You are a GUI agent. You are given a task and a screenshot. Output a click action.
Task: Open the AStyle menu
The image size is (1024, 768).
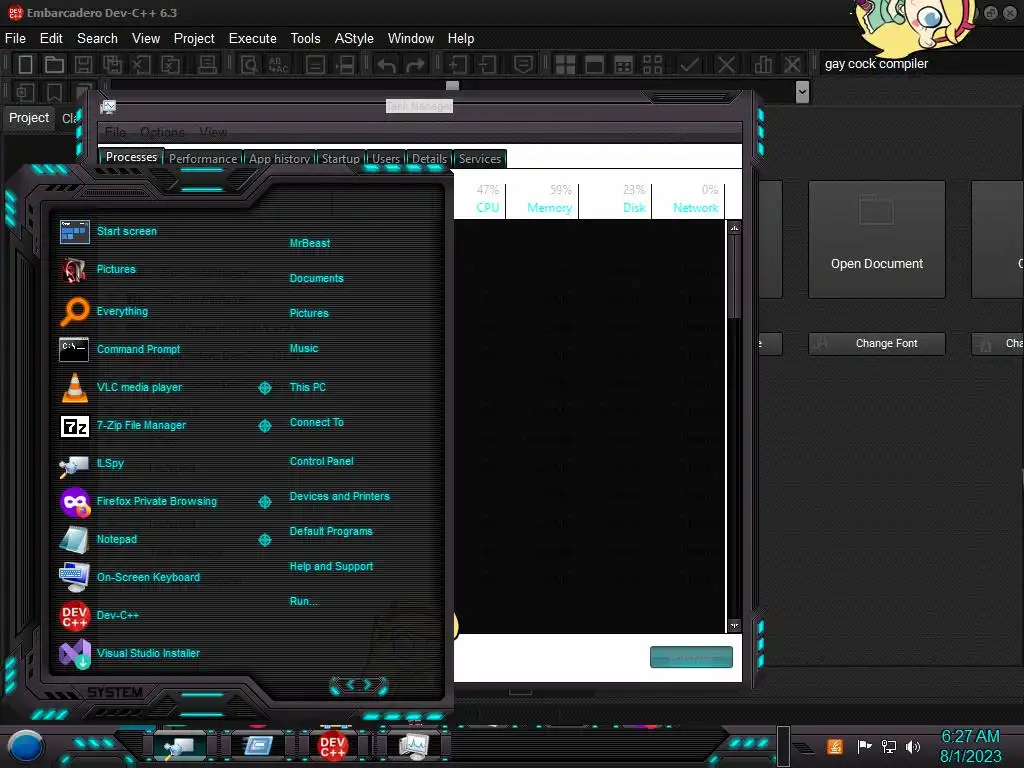(354, 39)
